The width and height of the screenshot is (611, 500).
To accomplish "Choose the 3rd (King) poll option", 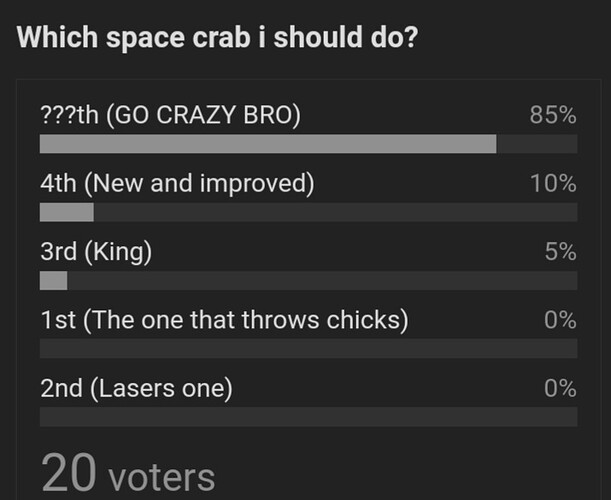I will [x=96, y=252].
